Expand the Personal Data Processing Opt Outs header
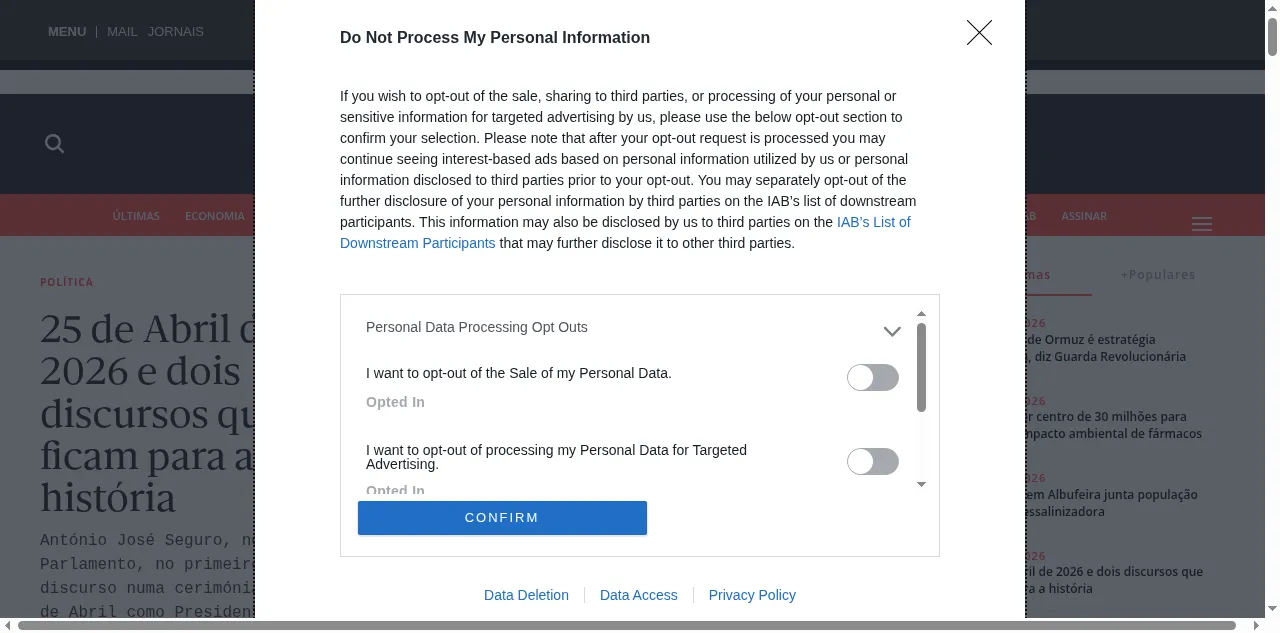Viewport: 1280px width, 633px height. [x=633, y=328]
